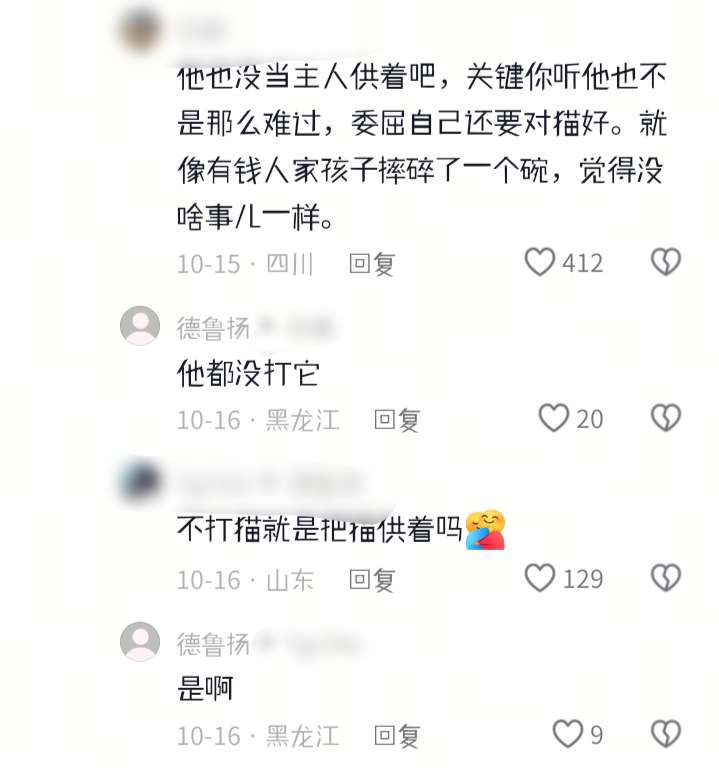This screenshot has width=719, height=780.
Task: Reply to the 10-16 山东 comment
Action: (372, 580)
